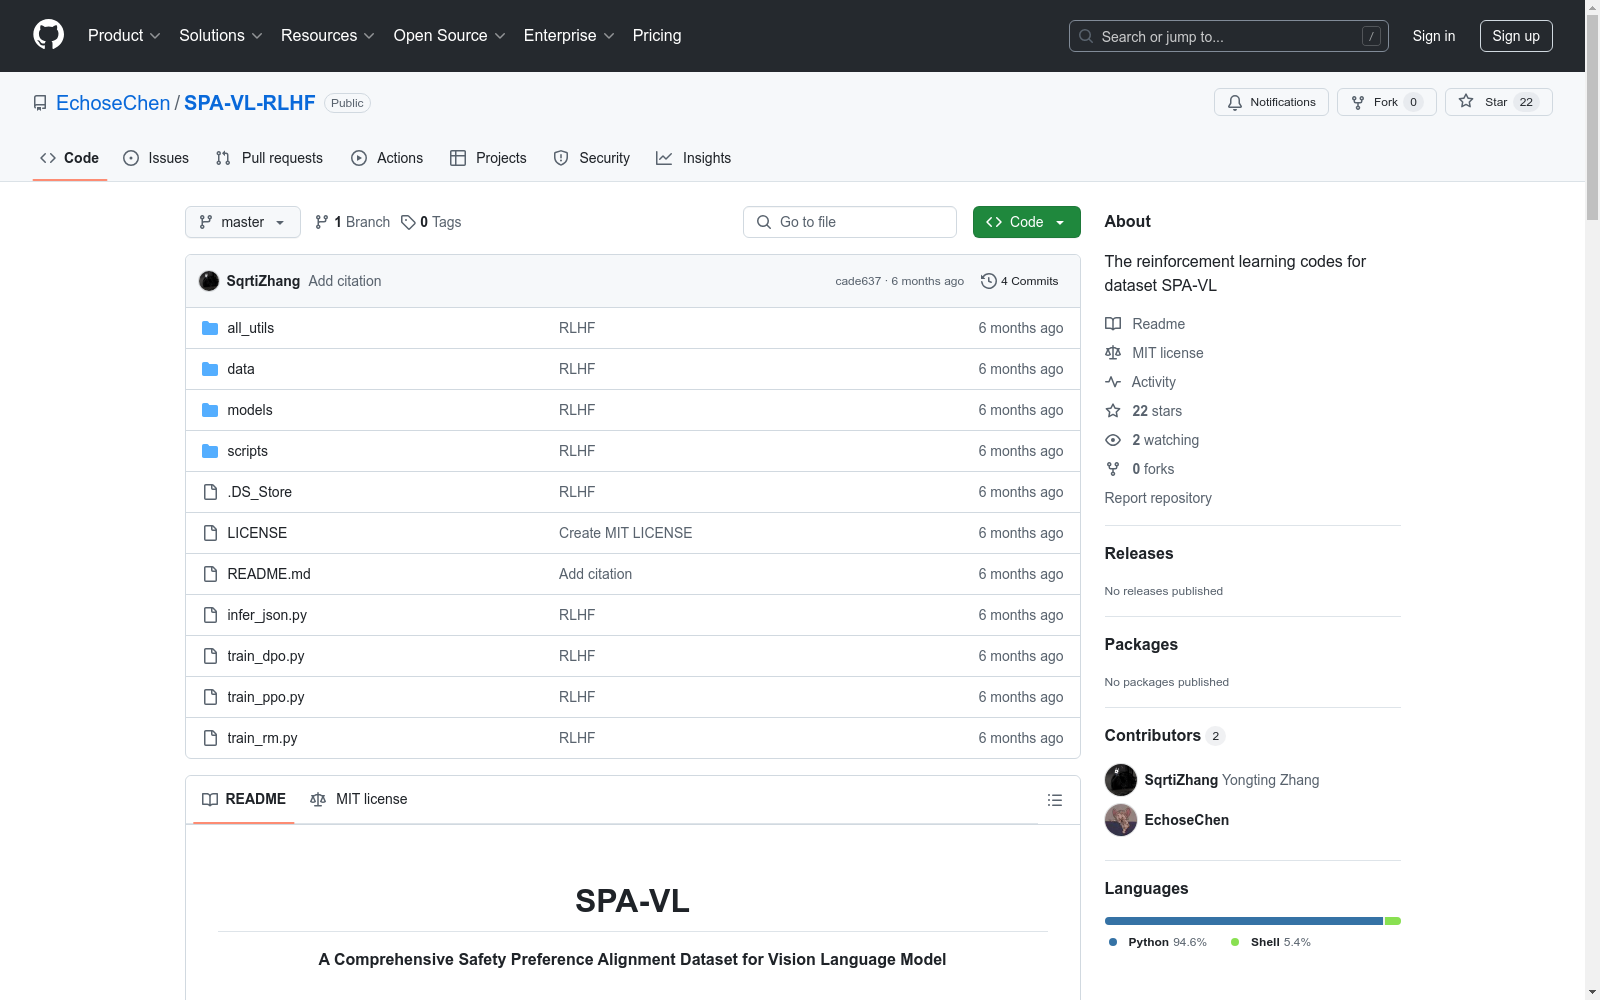
Task: Click the commits history clock icon
Action: tap(988, 281)
